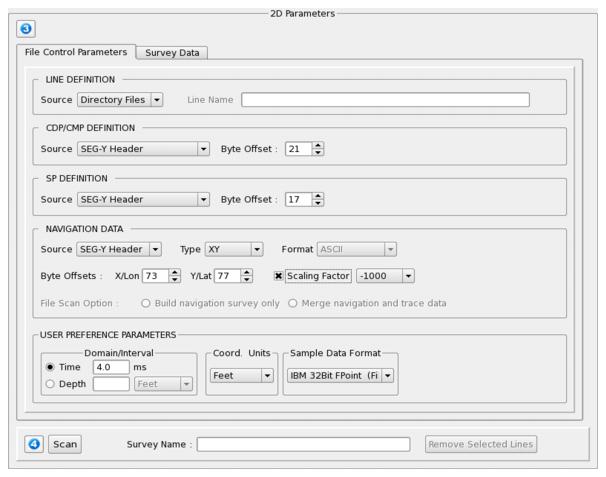Select the Time domain radio button
Screen dimensions: 606x477
click(49, 367)
